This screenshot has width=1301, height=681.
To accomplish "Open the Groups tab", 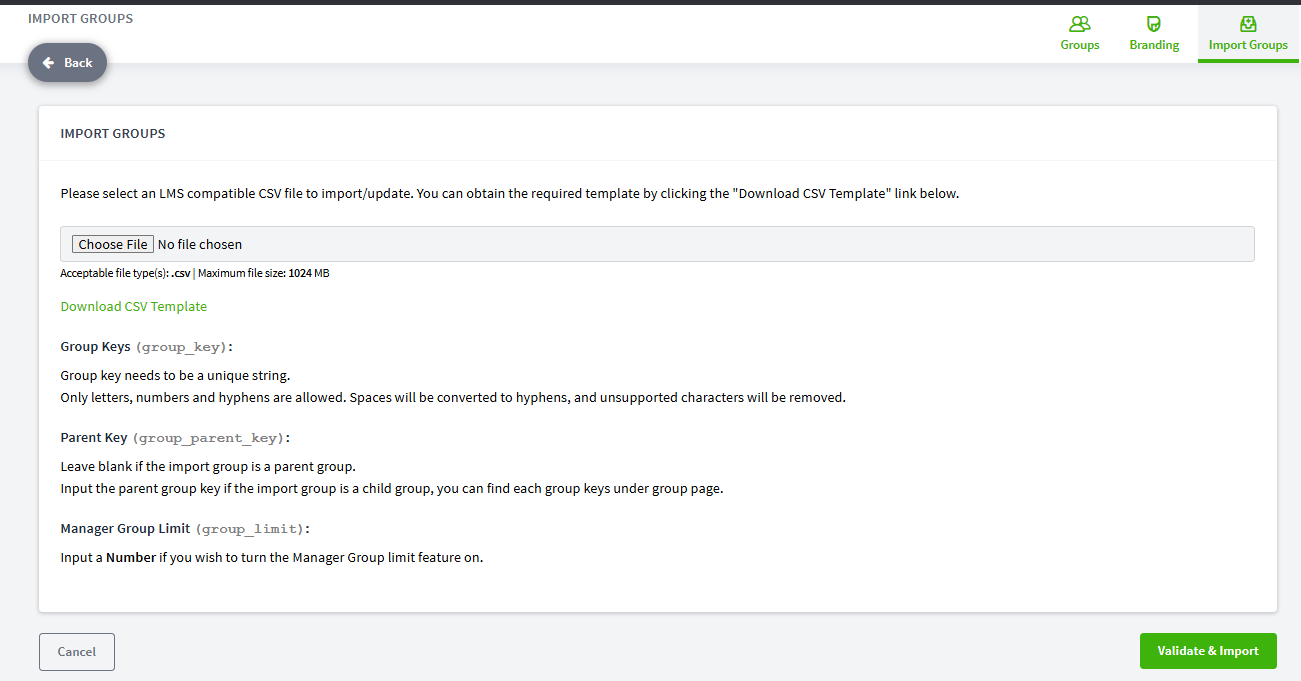I will pos(1080,34).
